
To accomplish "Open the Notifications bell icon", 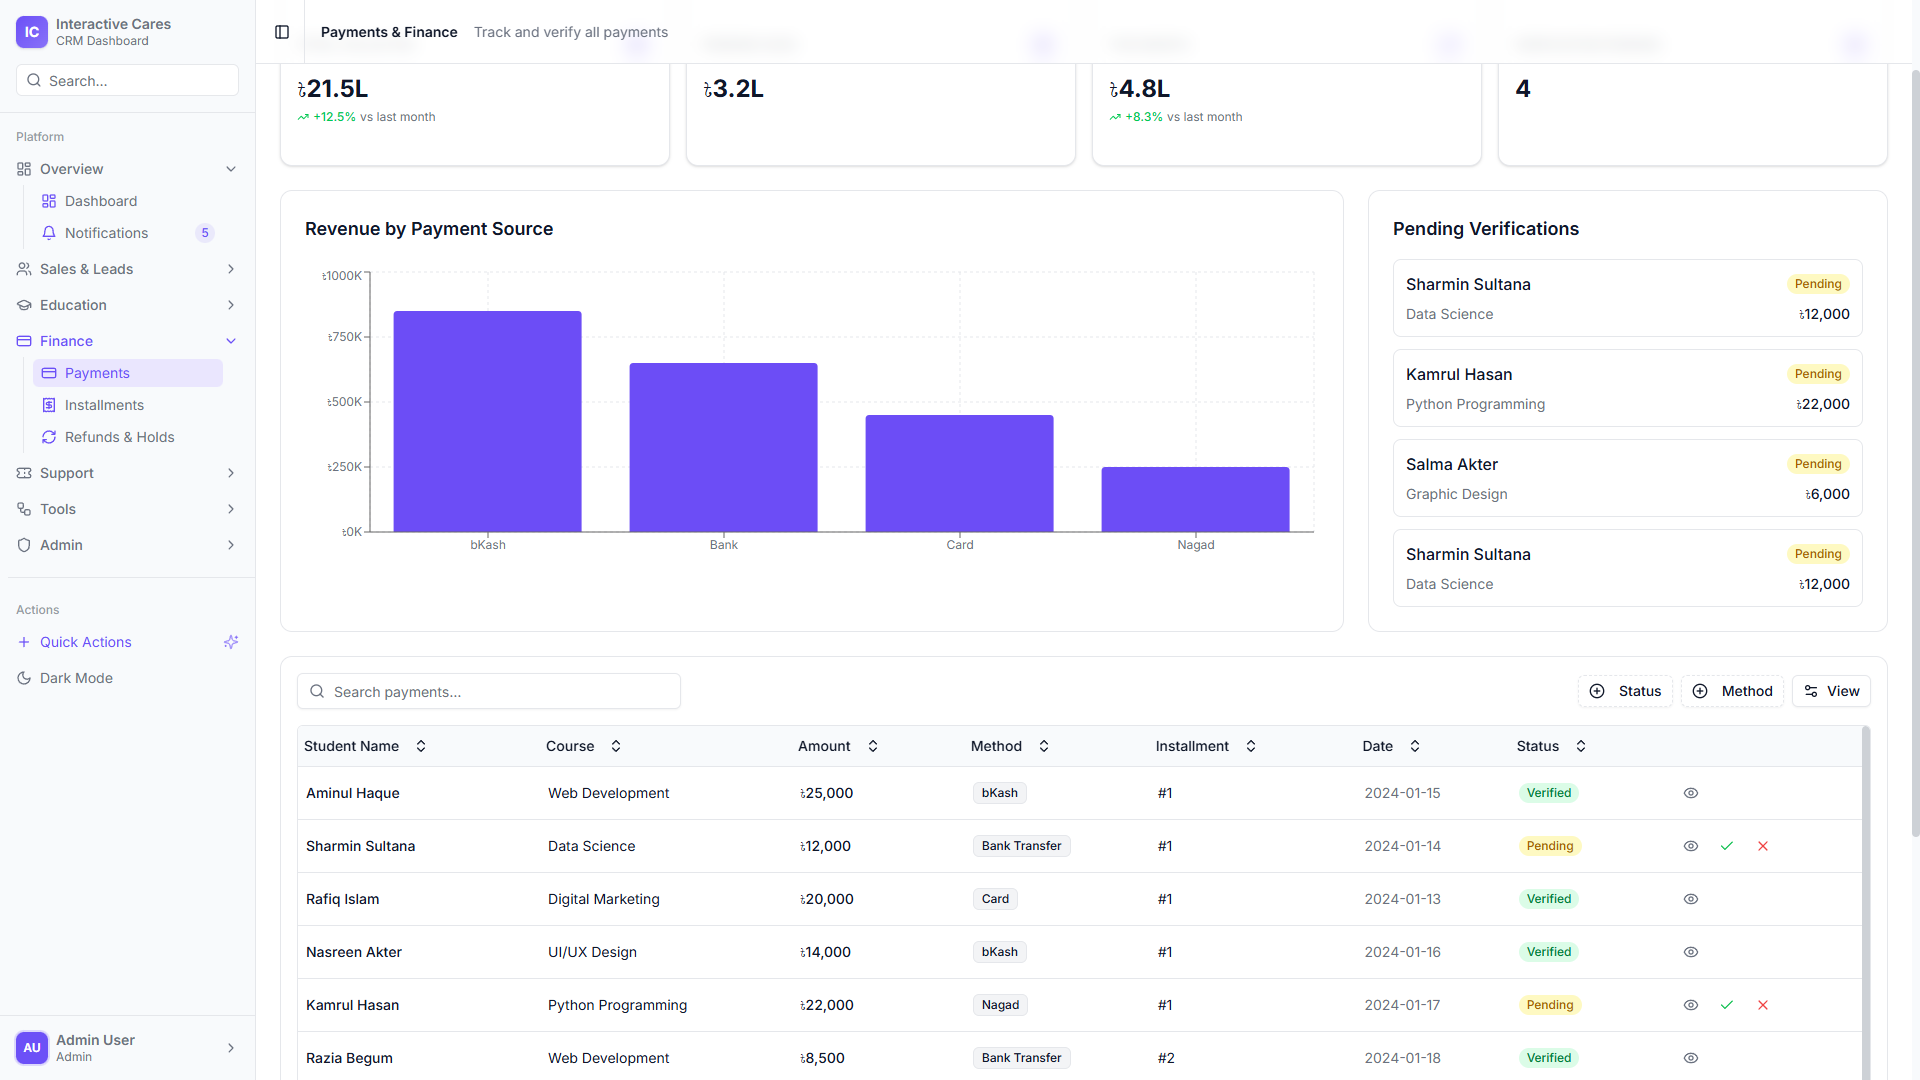I will [x=50, y=233].
